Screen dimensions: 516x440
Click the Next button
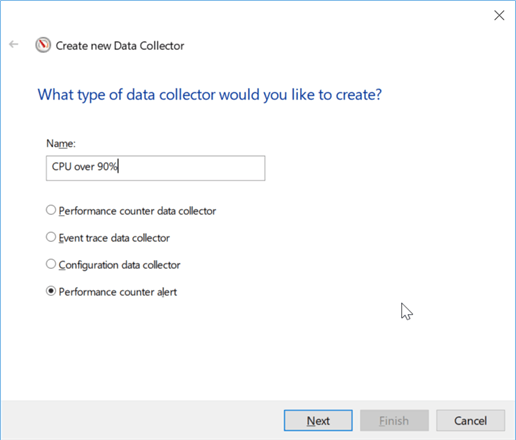[x=318, y=421]
